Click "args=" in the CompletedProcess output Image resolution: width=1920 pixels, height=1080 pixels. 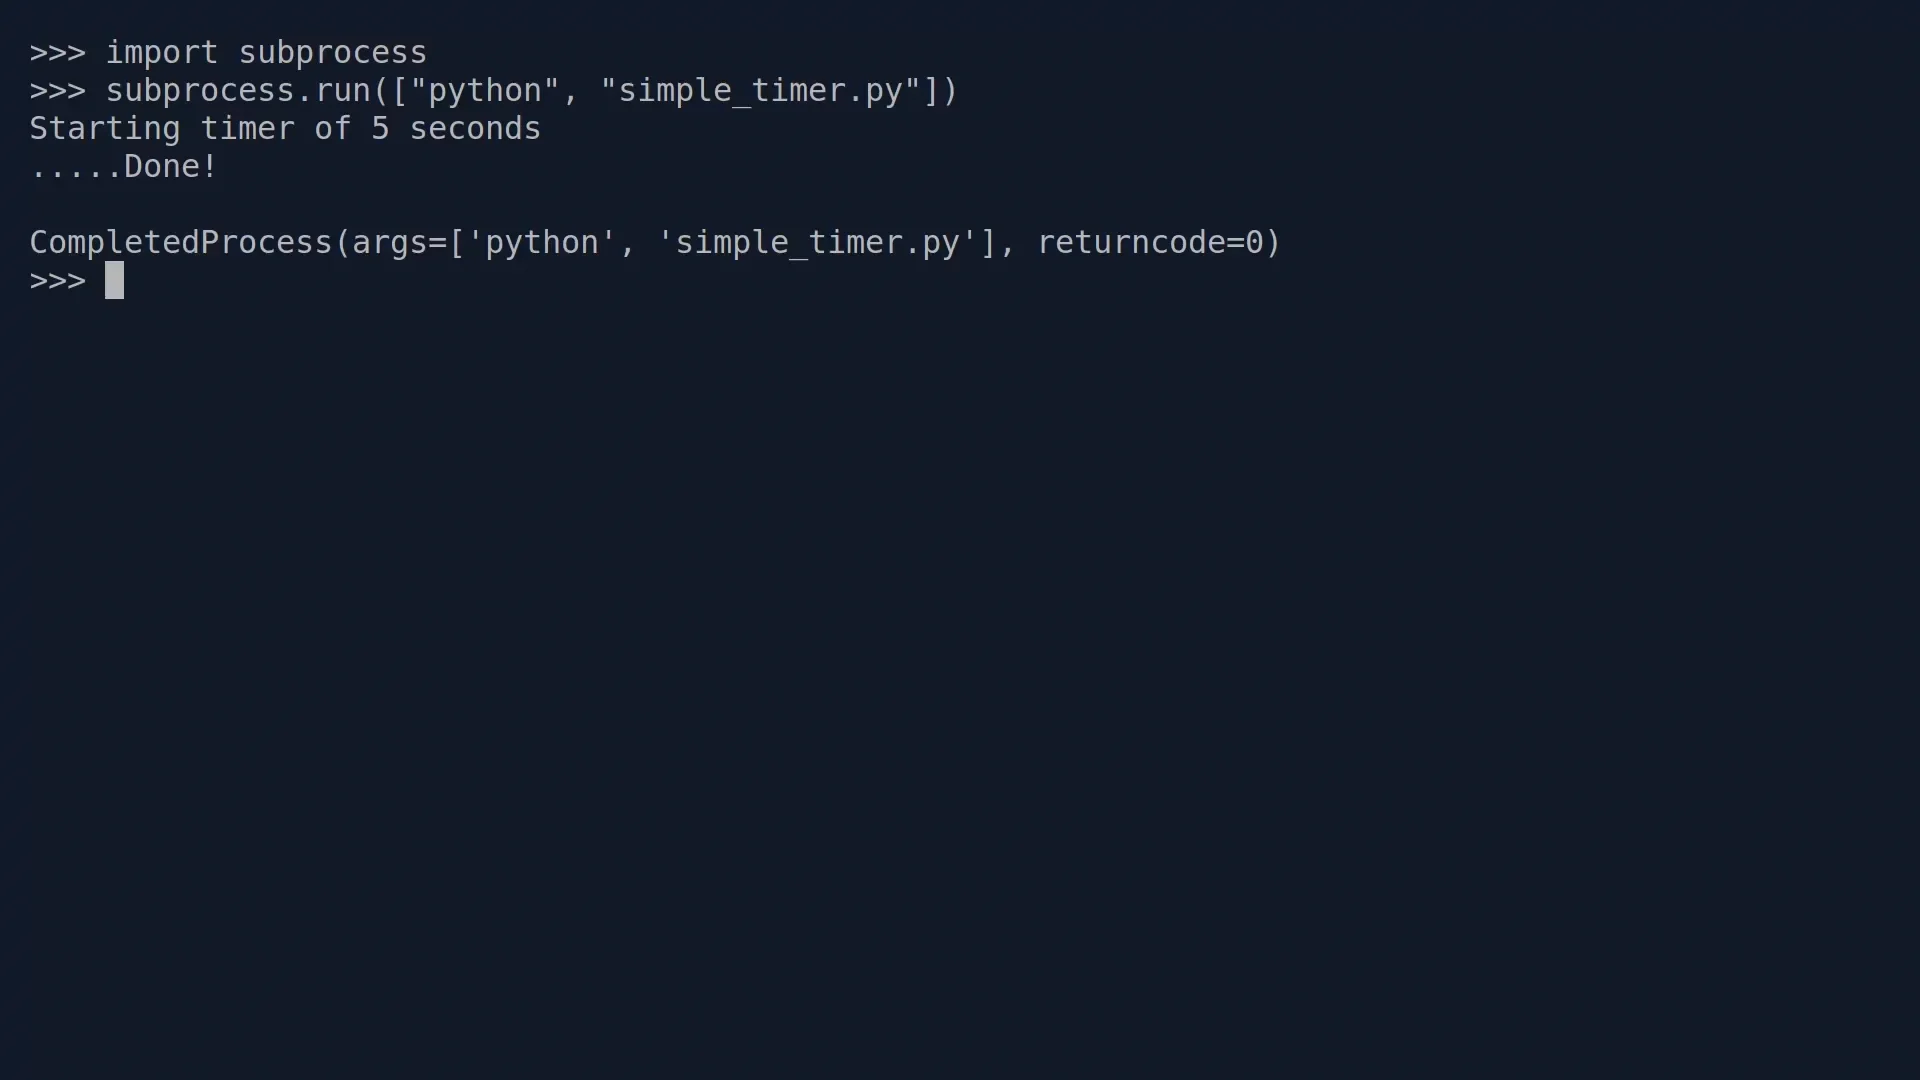(400, 243)
